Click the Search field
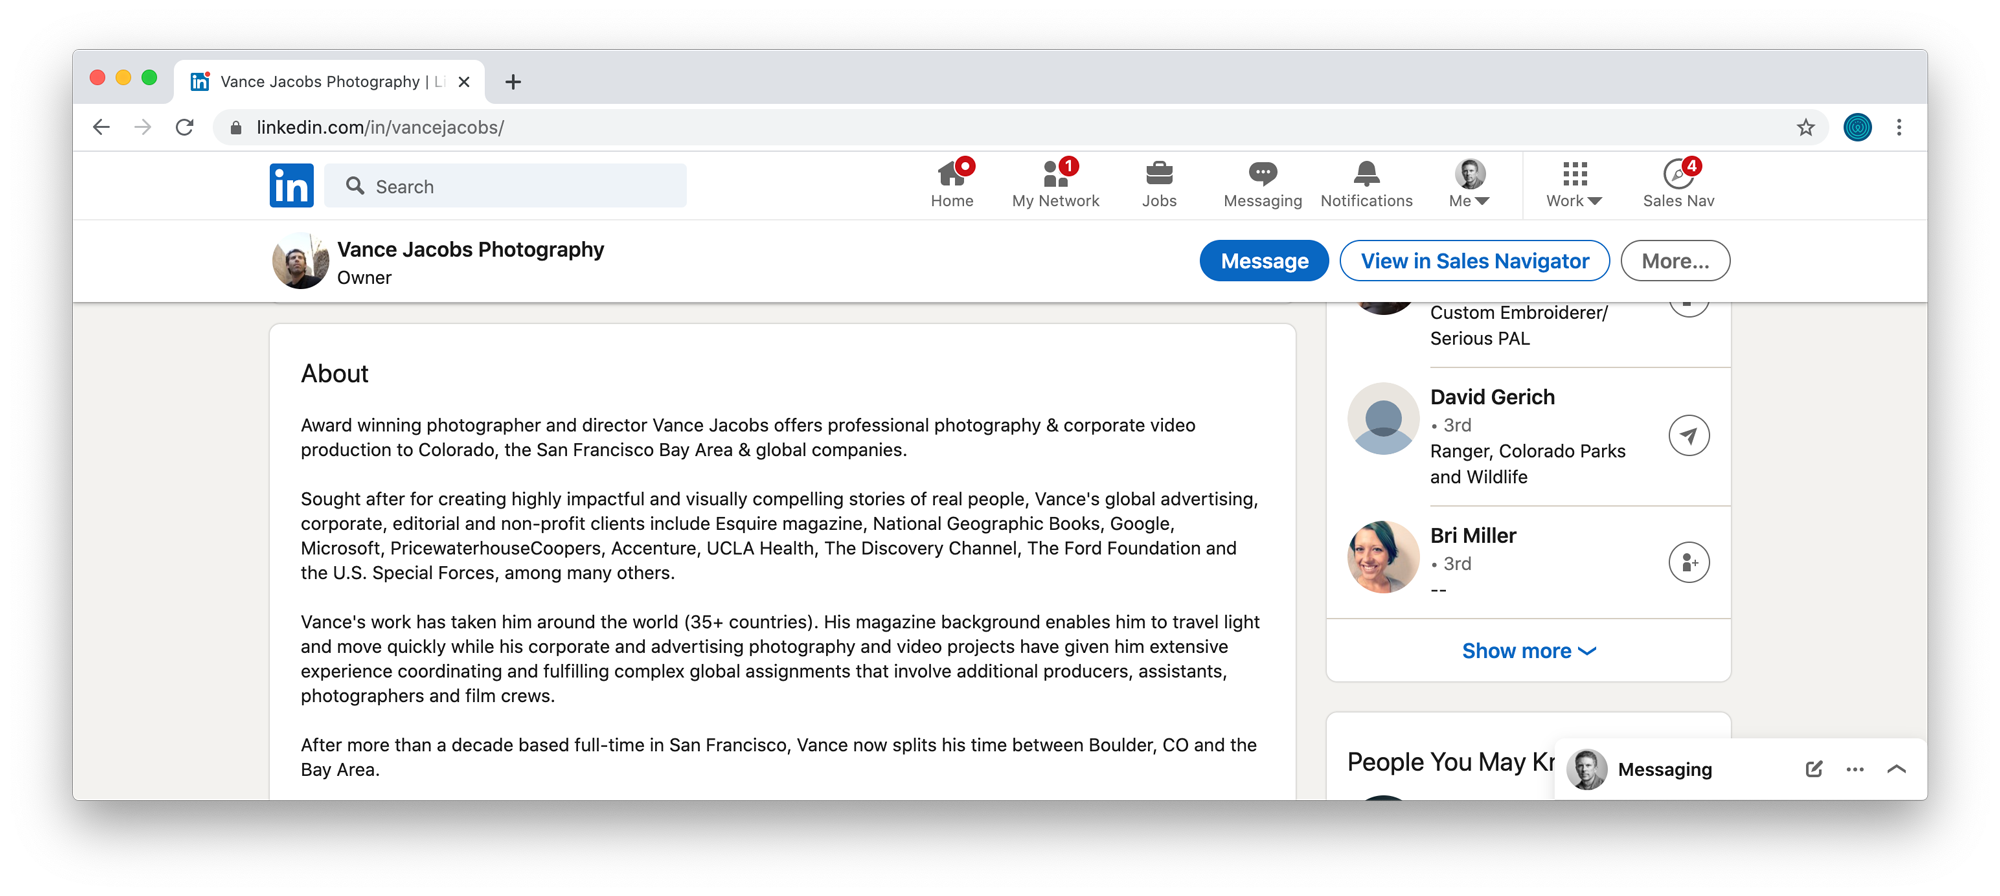This screenshot has width=2000, height=896. (x=506, y=186)
